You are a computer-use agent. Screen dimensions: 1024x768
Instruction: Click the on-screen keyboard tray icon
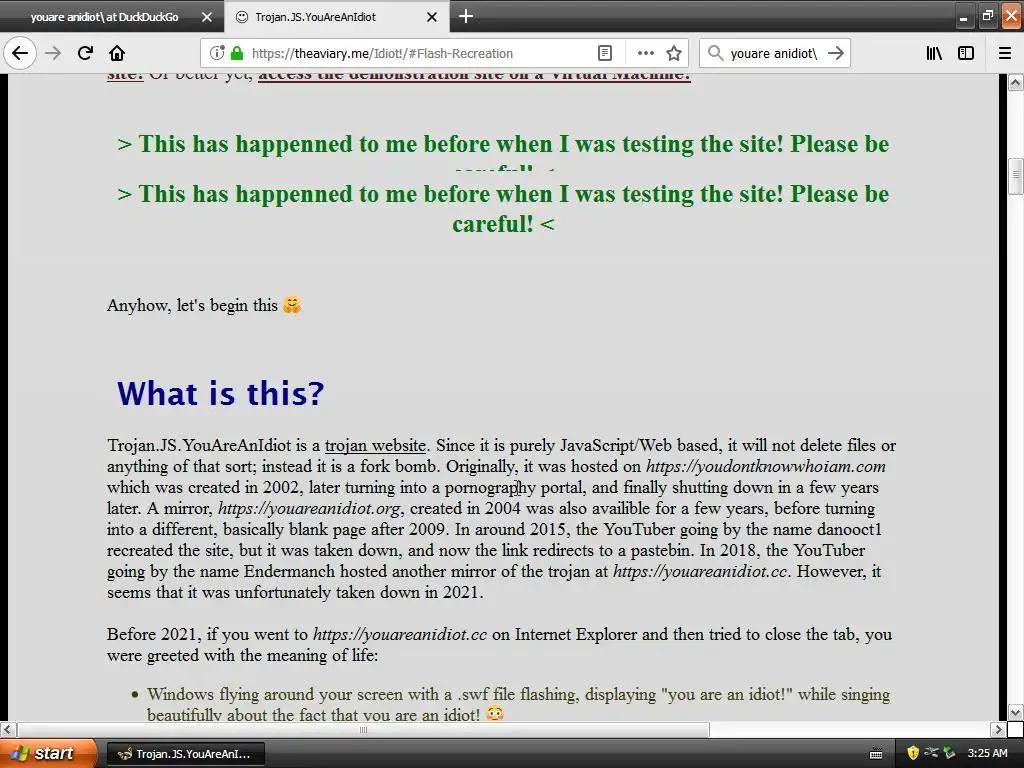pyautogui.click(x=876, y=754)
